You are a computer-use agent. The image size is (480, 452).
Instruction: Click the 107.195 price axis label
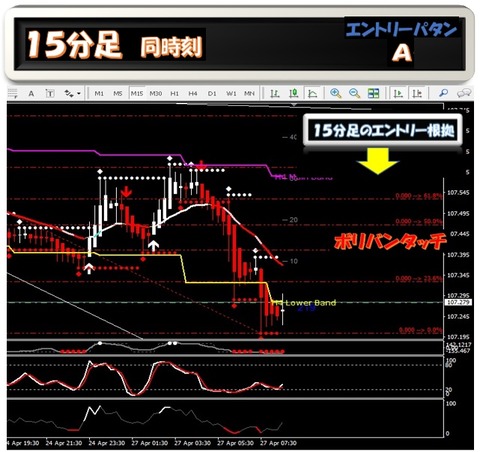point(458,337)
